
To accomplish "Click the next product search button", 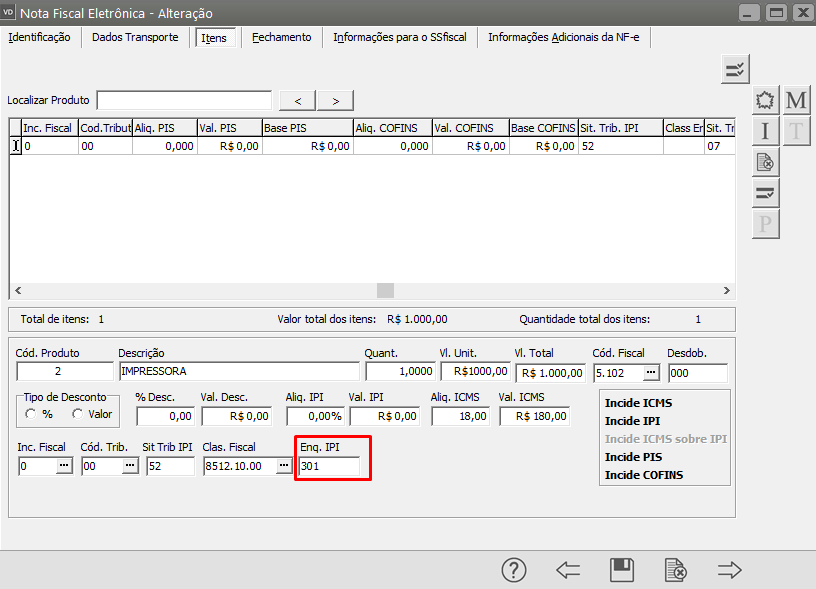I will pos(335,100).
